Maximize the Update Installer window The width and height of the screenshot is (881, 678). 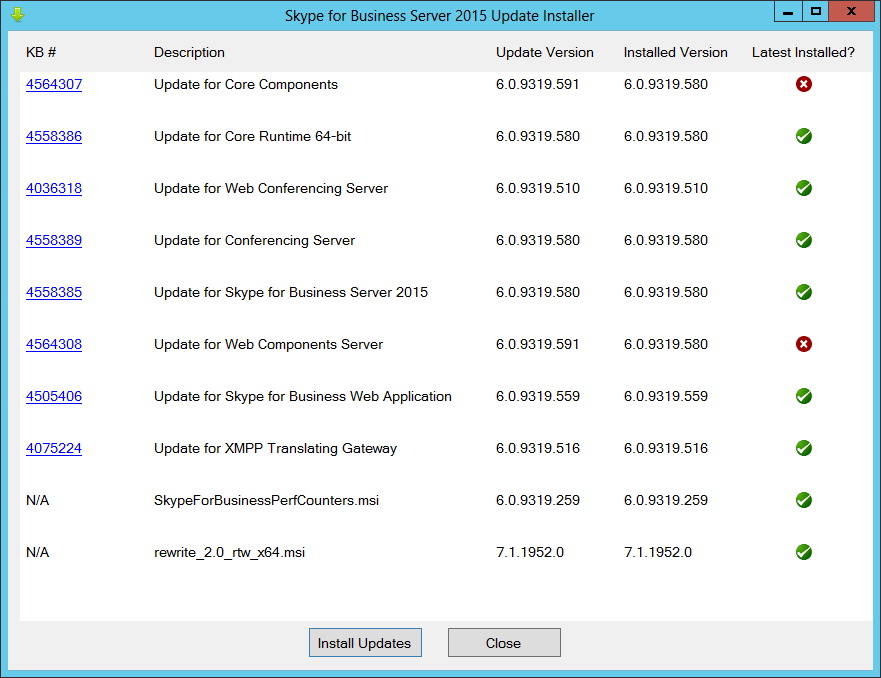(816, 12)
